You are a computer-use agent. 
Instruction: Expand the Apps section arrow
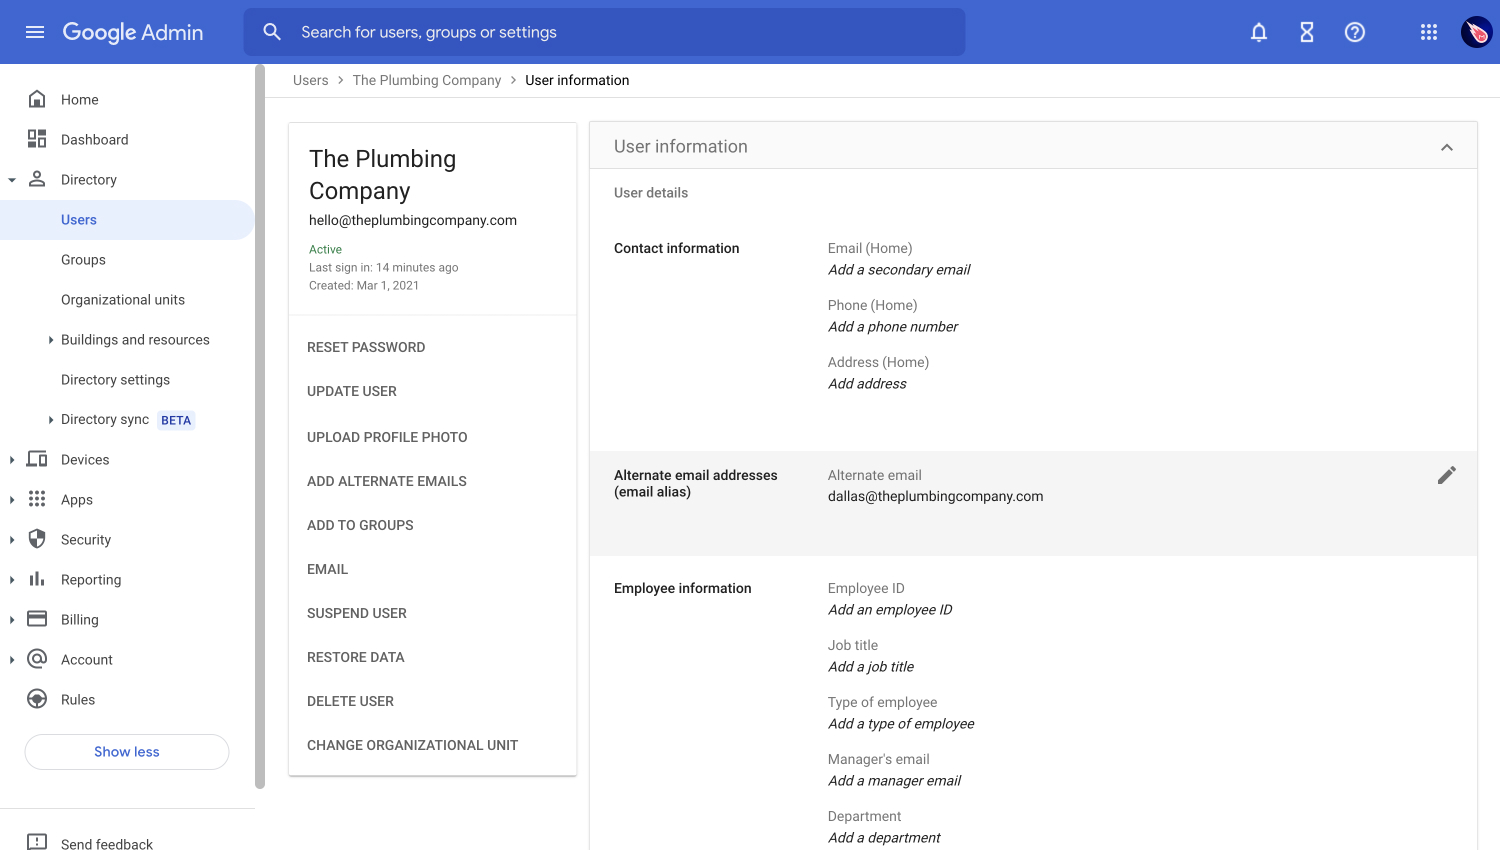coord(12,500)
